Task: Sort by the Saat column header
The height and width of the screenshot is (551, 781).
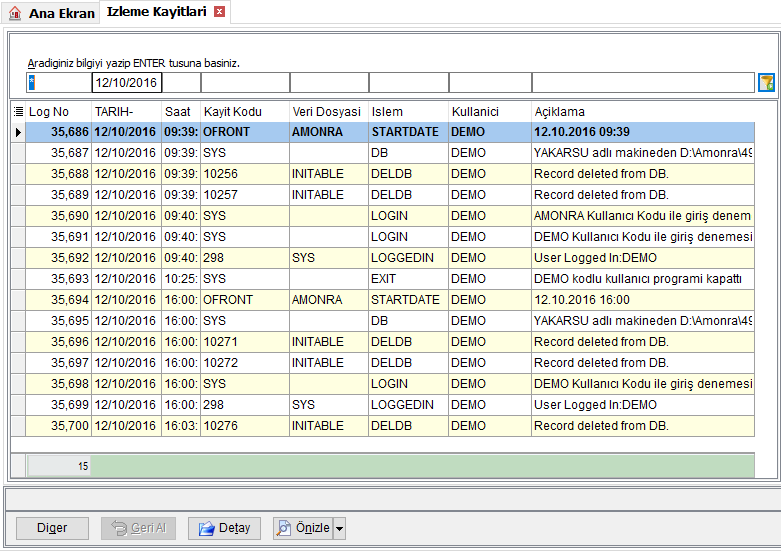Action: tap(181, 112)
